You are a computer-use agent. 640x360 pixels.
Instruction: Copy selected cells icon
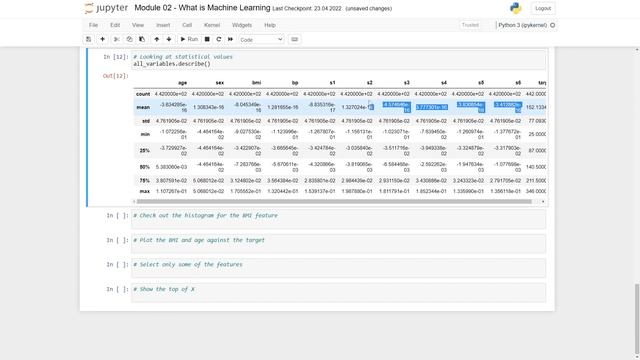pyautogui.click(x=129, y=39)
